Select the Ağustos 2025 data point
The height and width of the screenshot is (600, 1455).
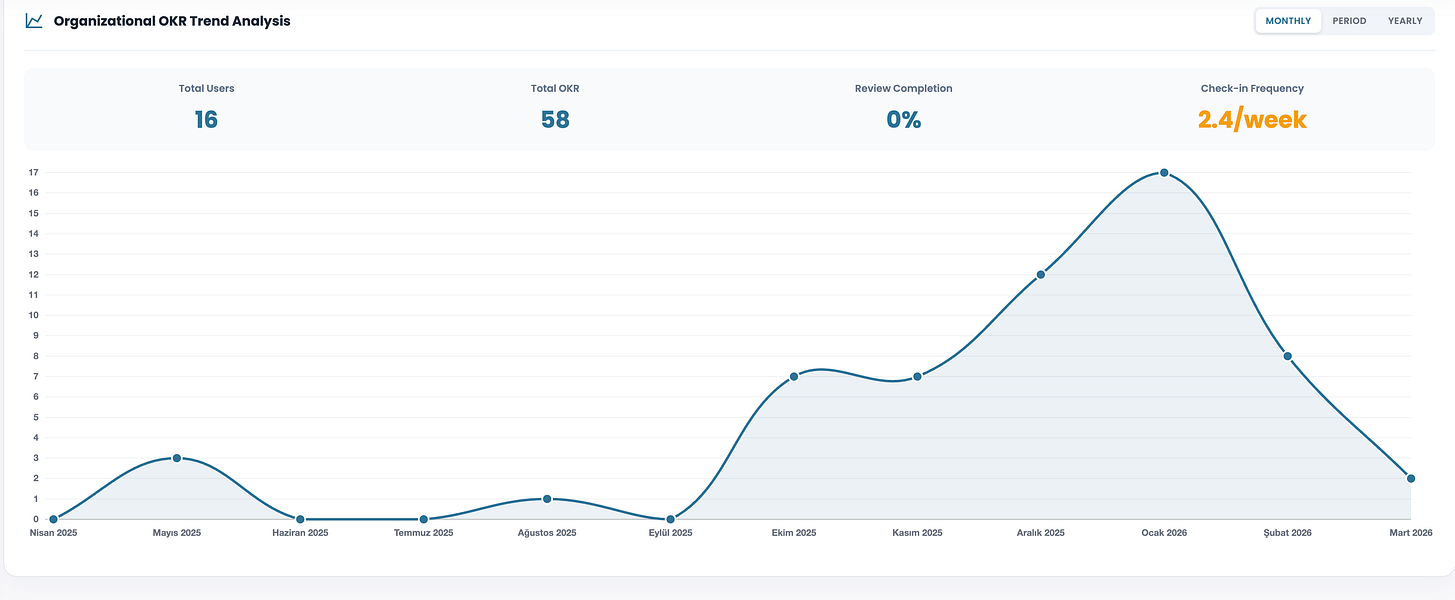547,499
